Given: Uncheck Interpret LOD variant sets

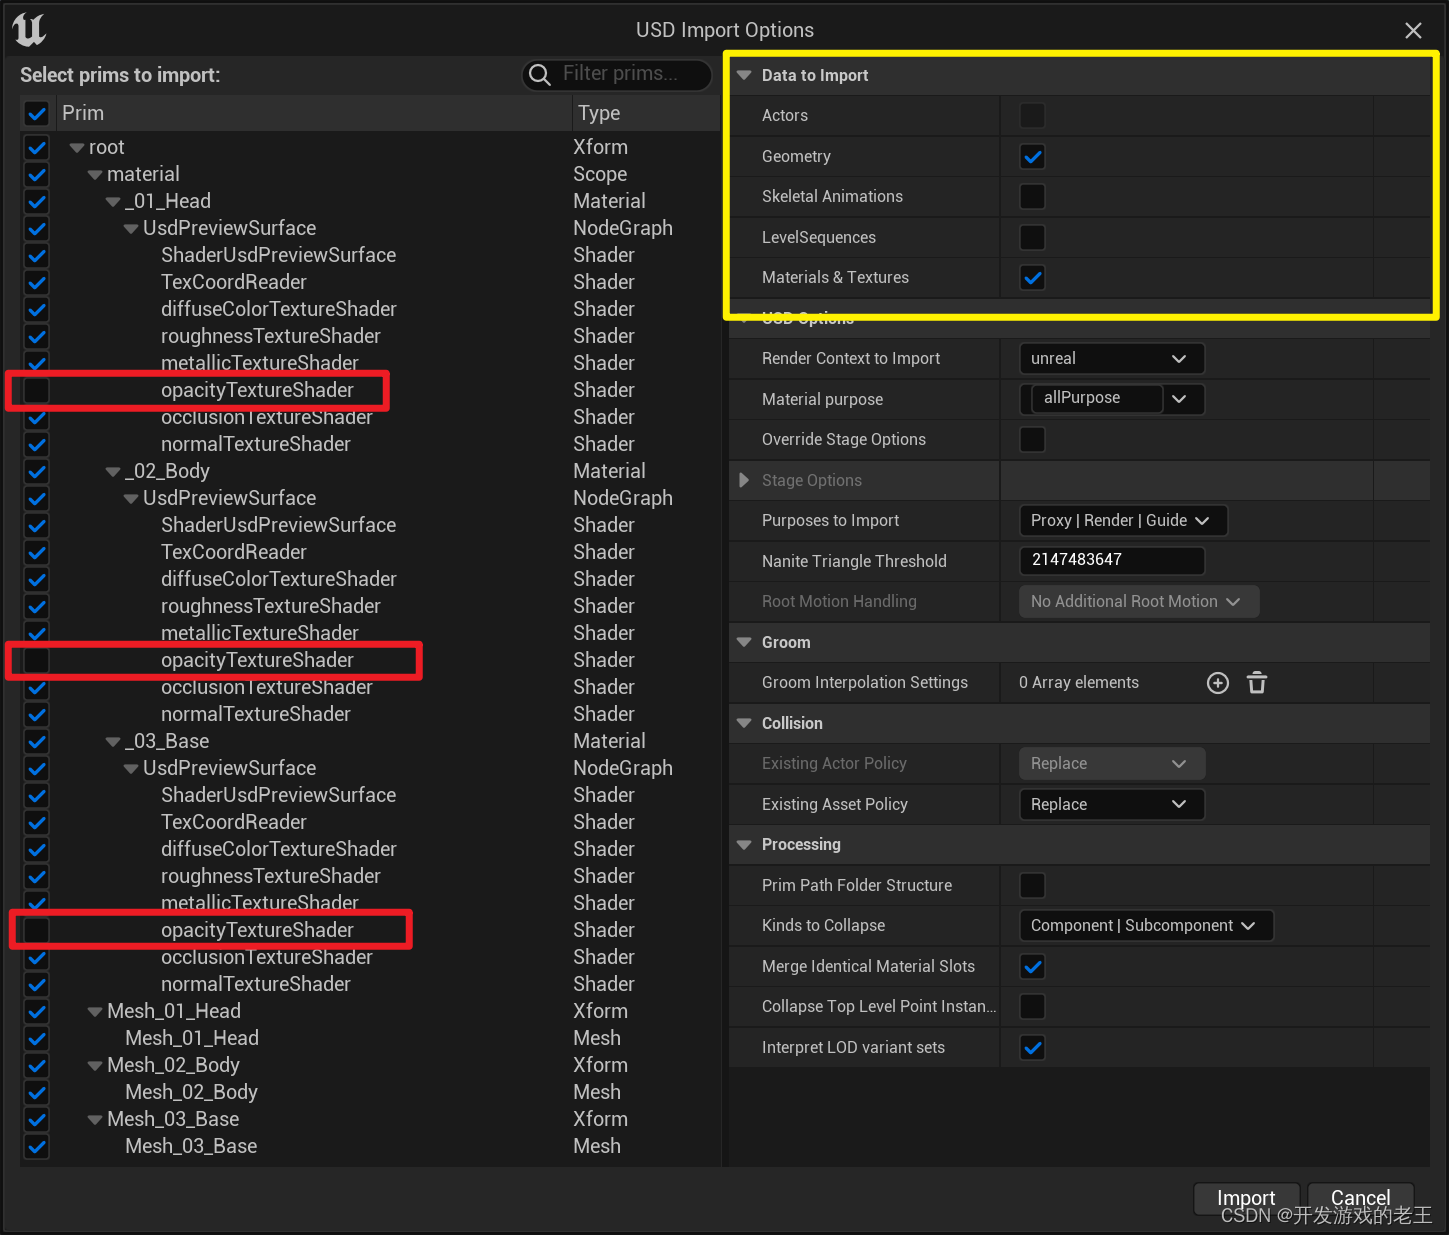Looking at the screenshot, I should [x=1032, y=1048].
